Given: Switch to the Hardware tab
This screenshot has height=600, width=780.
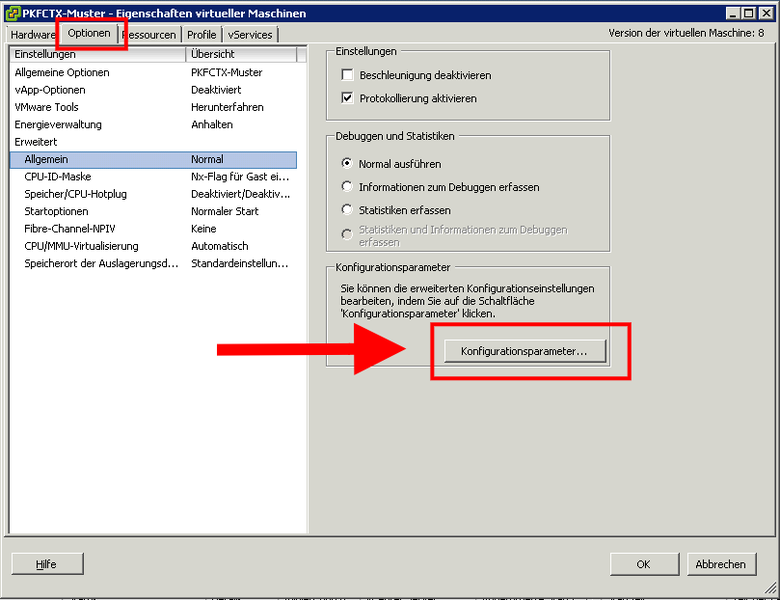Looking at the screenshot, I should [32, 34].
